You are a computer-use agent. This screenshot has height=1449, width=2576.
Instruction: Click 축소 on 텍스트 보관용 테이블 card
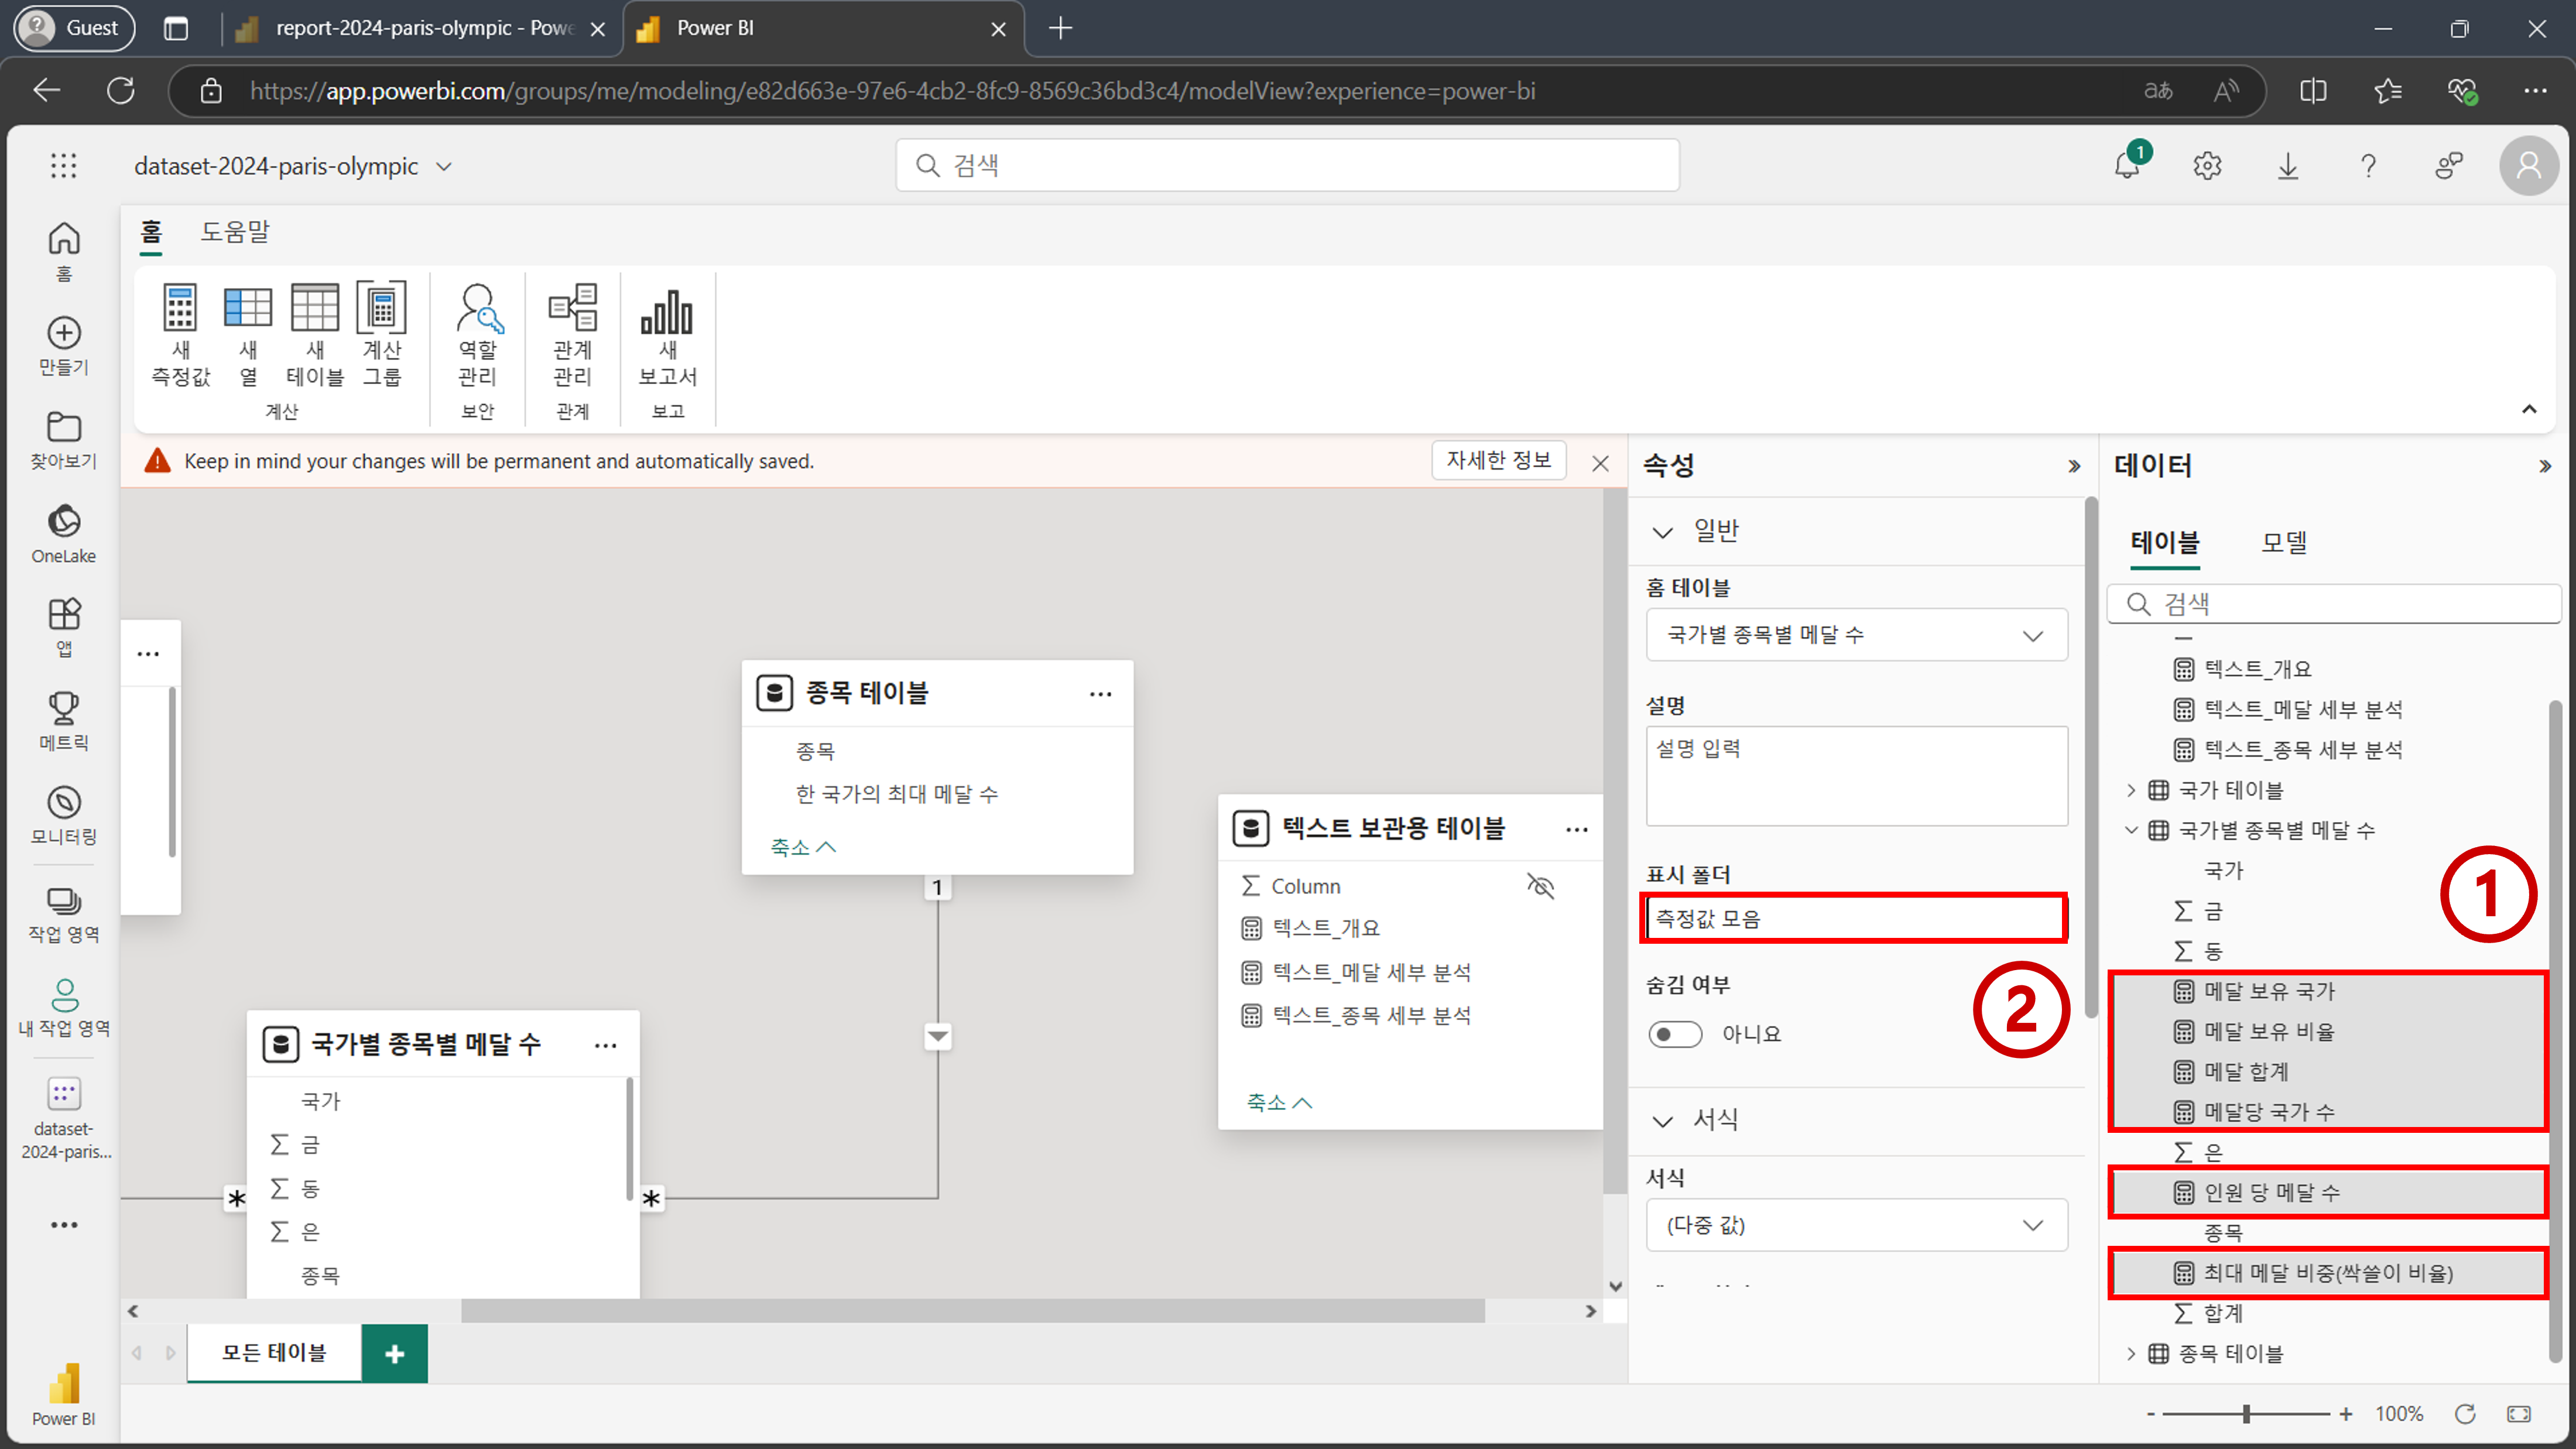point(1279,1102)
